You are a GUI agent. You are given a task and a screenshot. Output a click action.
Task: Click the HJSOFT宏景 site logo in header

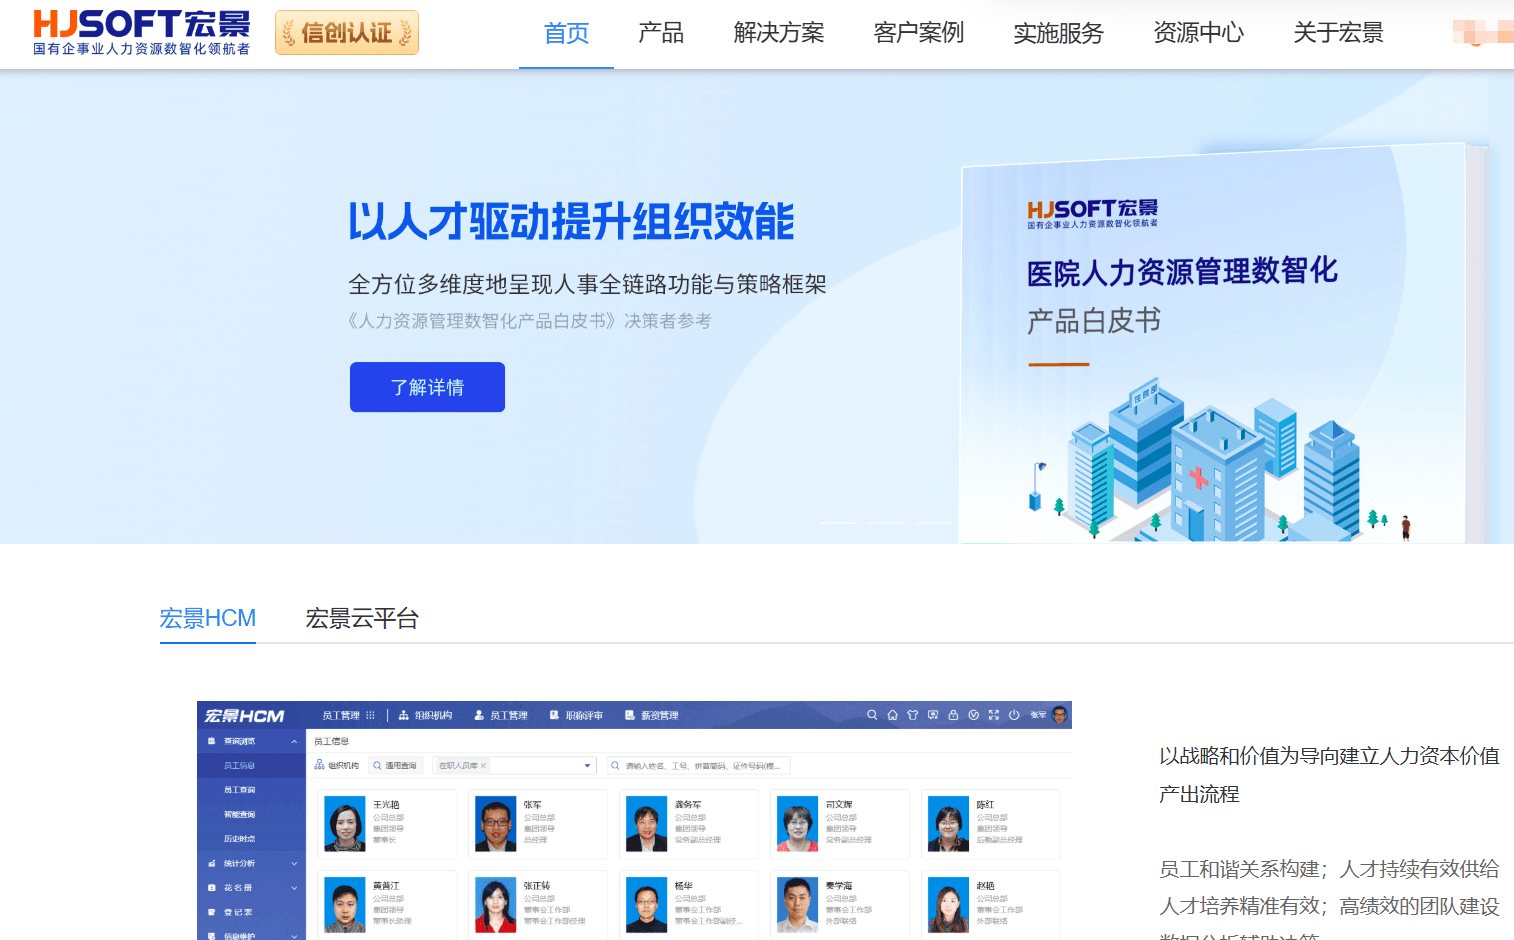tap(141, 33)
